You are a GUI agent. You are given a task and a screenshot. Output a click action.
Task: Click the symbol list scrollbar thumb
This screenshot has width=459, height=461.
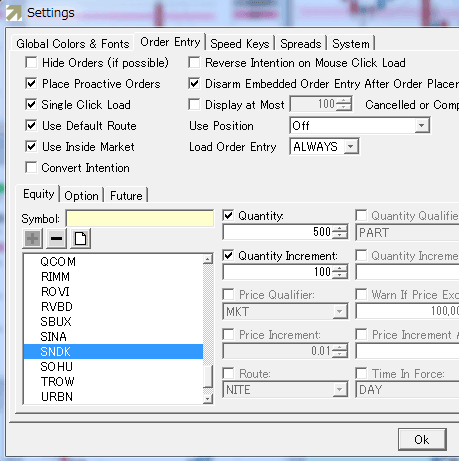coord(208,376)
